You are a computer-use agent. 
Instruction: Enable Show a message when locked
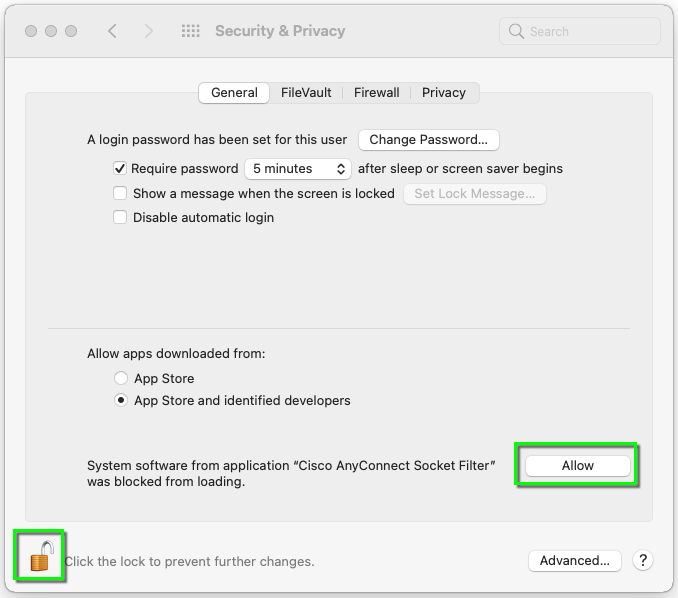pyautogui.click(x=120, y=194)
